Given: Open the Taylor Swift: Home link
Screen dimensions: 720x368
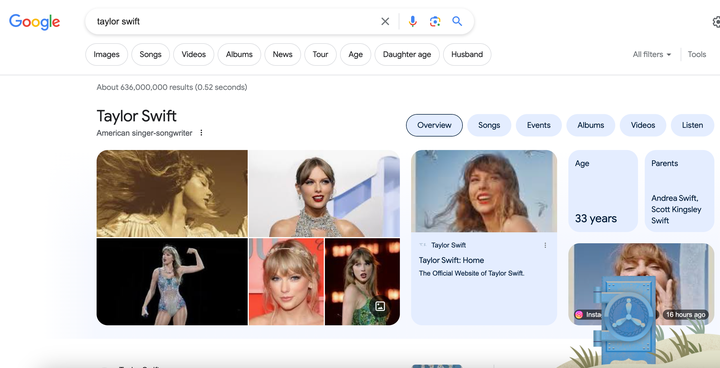Looking at the screenshot, I should click(x=451, y=260).
